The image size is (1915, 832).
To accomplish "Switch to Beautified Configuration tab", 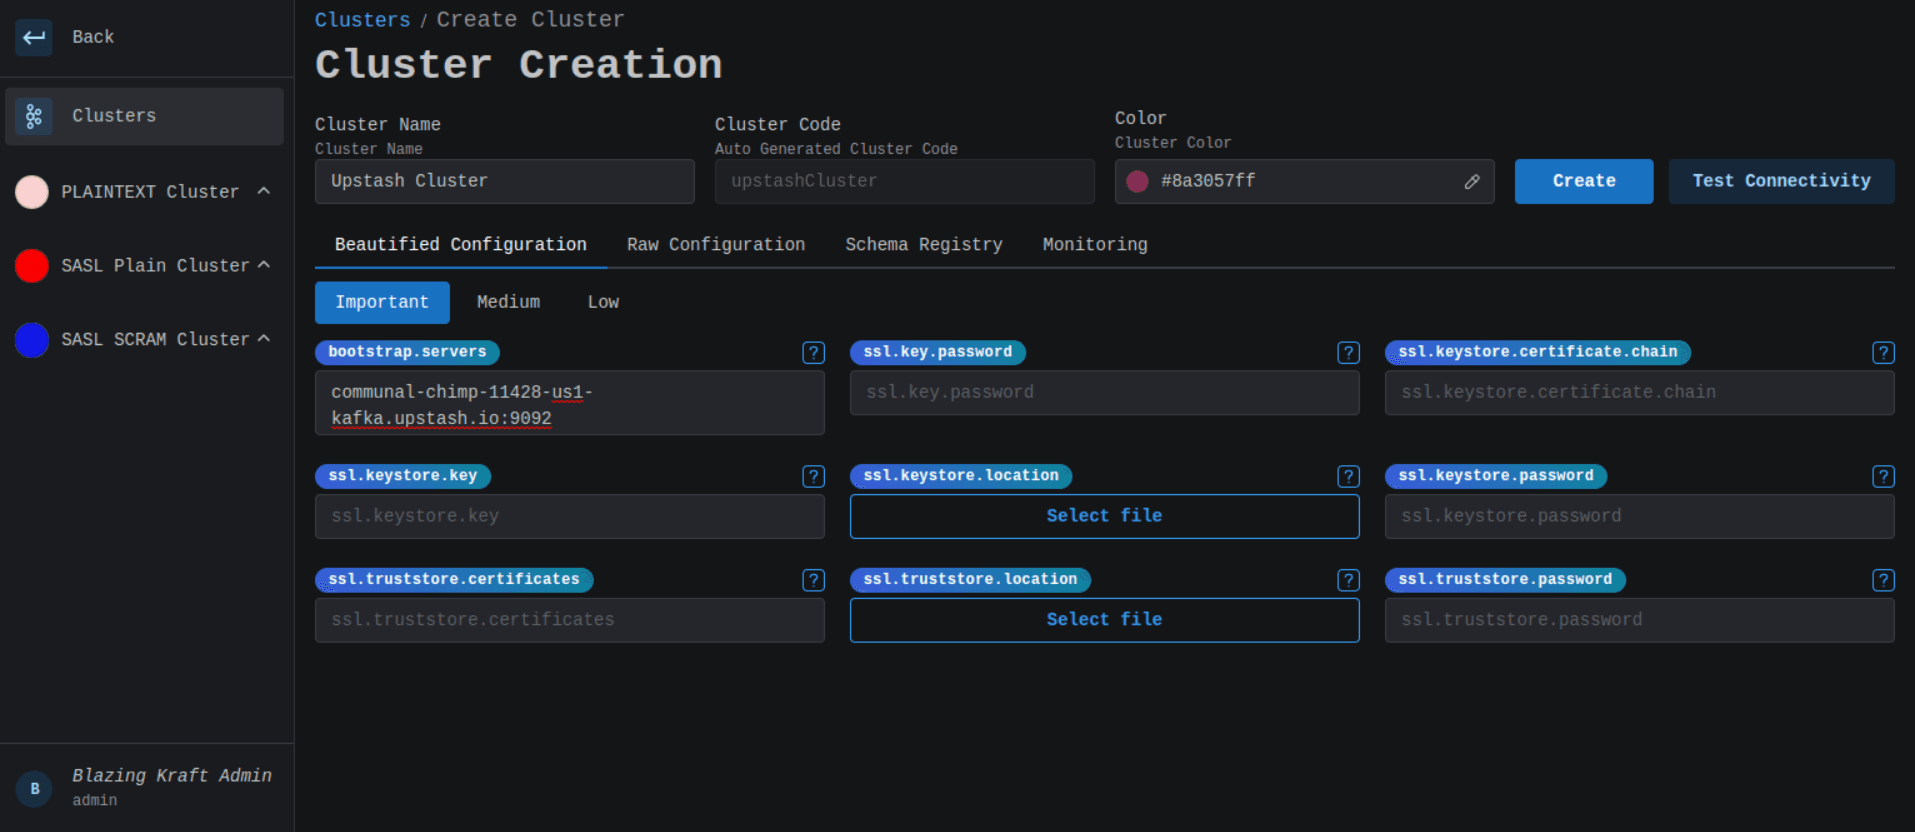I will point(461,244).
